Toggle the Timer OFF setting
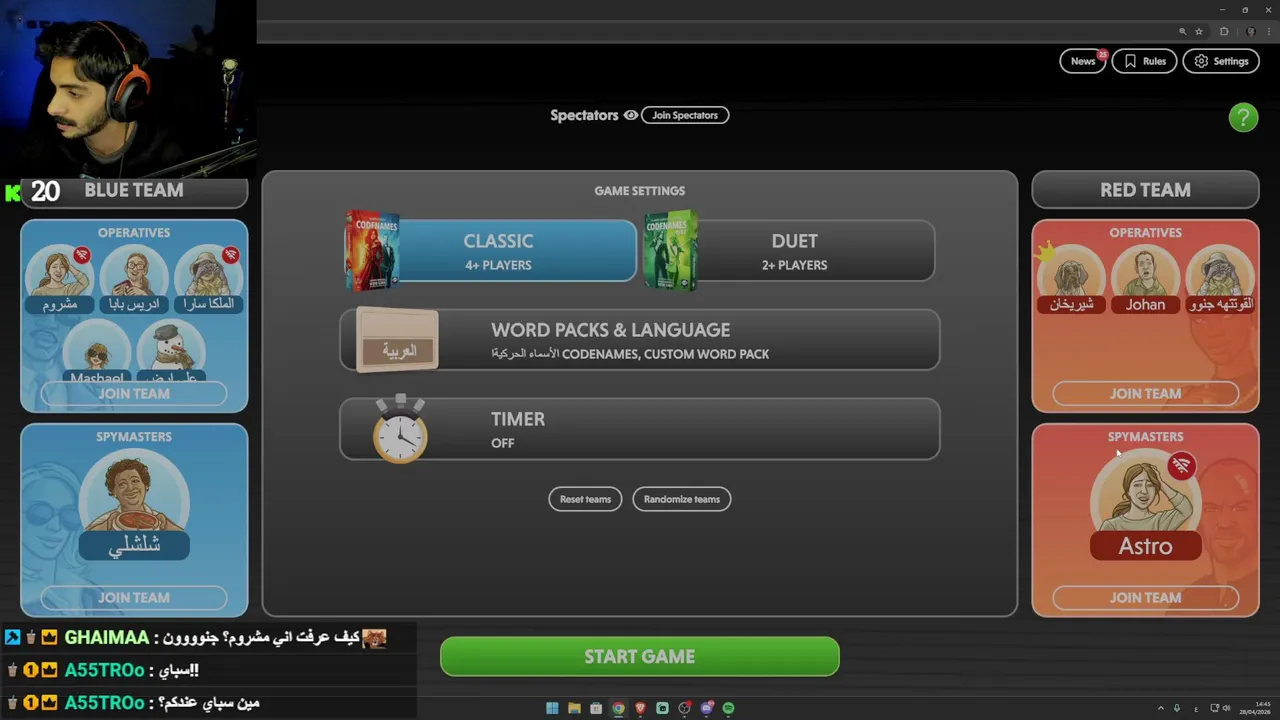Image resolution: width=1280 pixels, height=720 pixels. pyautogui.click(x=639, y=429)
